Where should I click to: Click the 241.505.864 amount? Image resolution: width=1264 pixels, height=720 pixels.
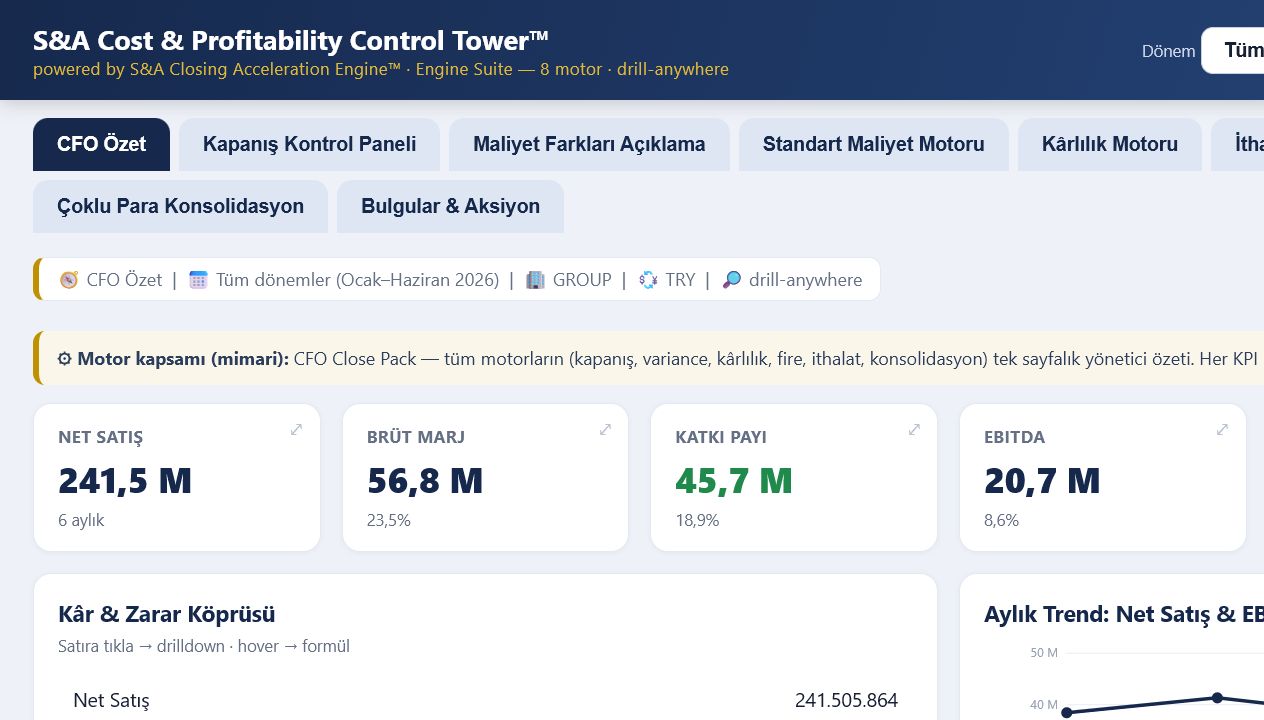coord(846,700)
